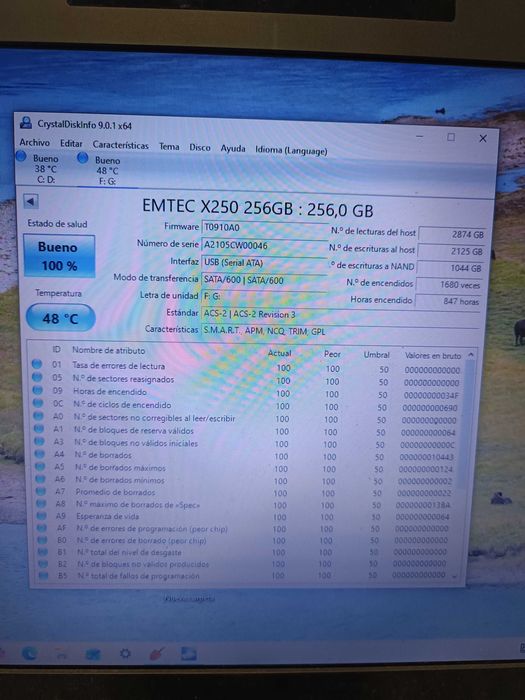Click the serial number field A2105CW00046
Screen dimensions: 525x700
point(265,245)
